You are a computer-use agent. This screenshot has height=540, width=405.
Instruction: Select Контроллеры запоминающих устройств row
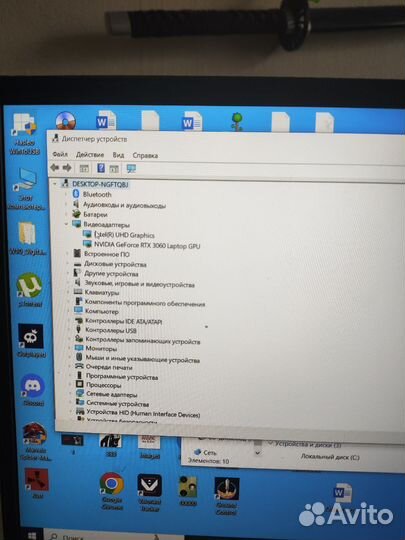point(143,341)
